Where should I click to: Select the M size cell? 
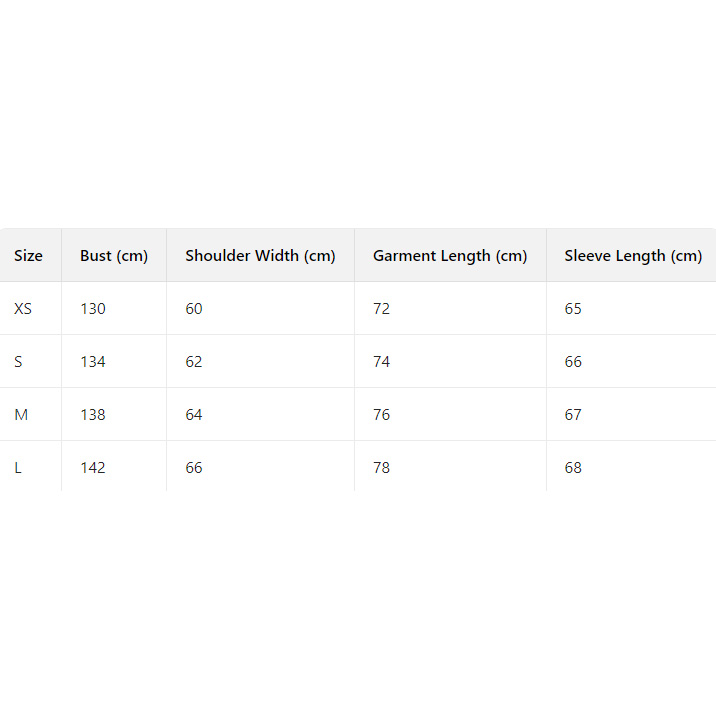click(21, 415)
